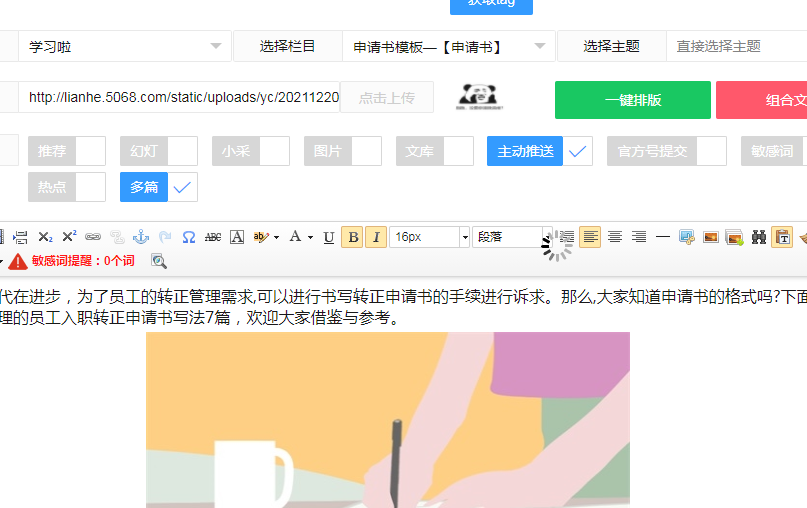Add a character border with the framed A icon

tap(237, 237)
